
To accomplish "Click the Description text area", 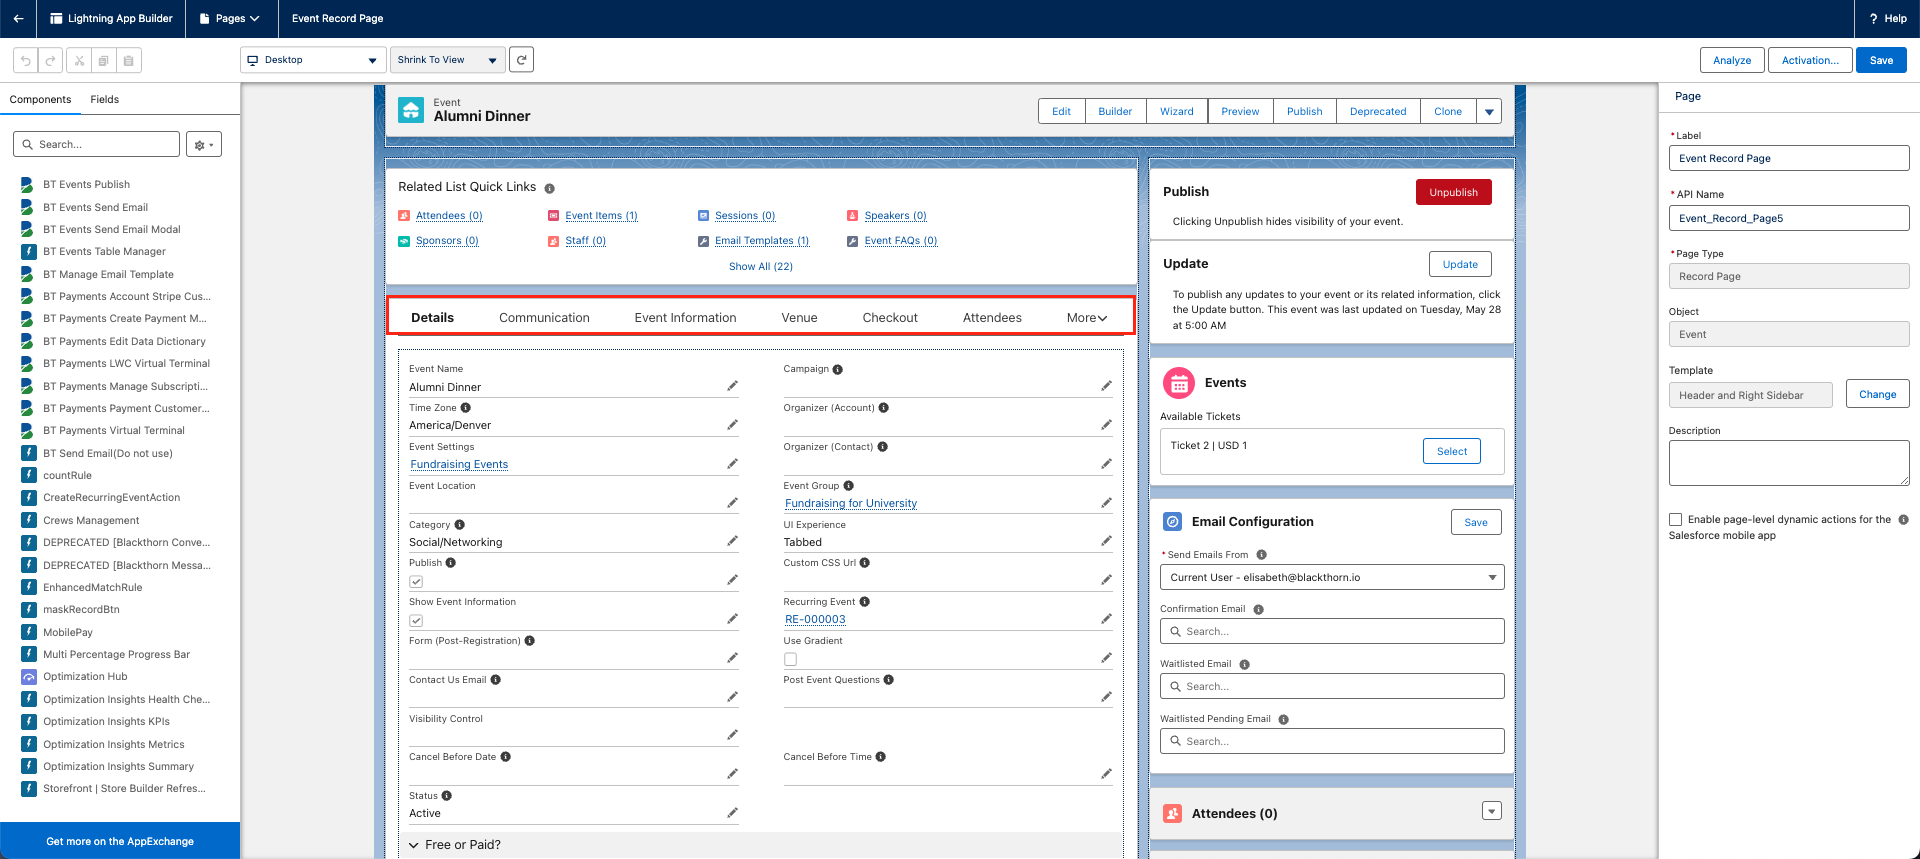I will coord(1789,463).
